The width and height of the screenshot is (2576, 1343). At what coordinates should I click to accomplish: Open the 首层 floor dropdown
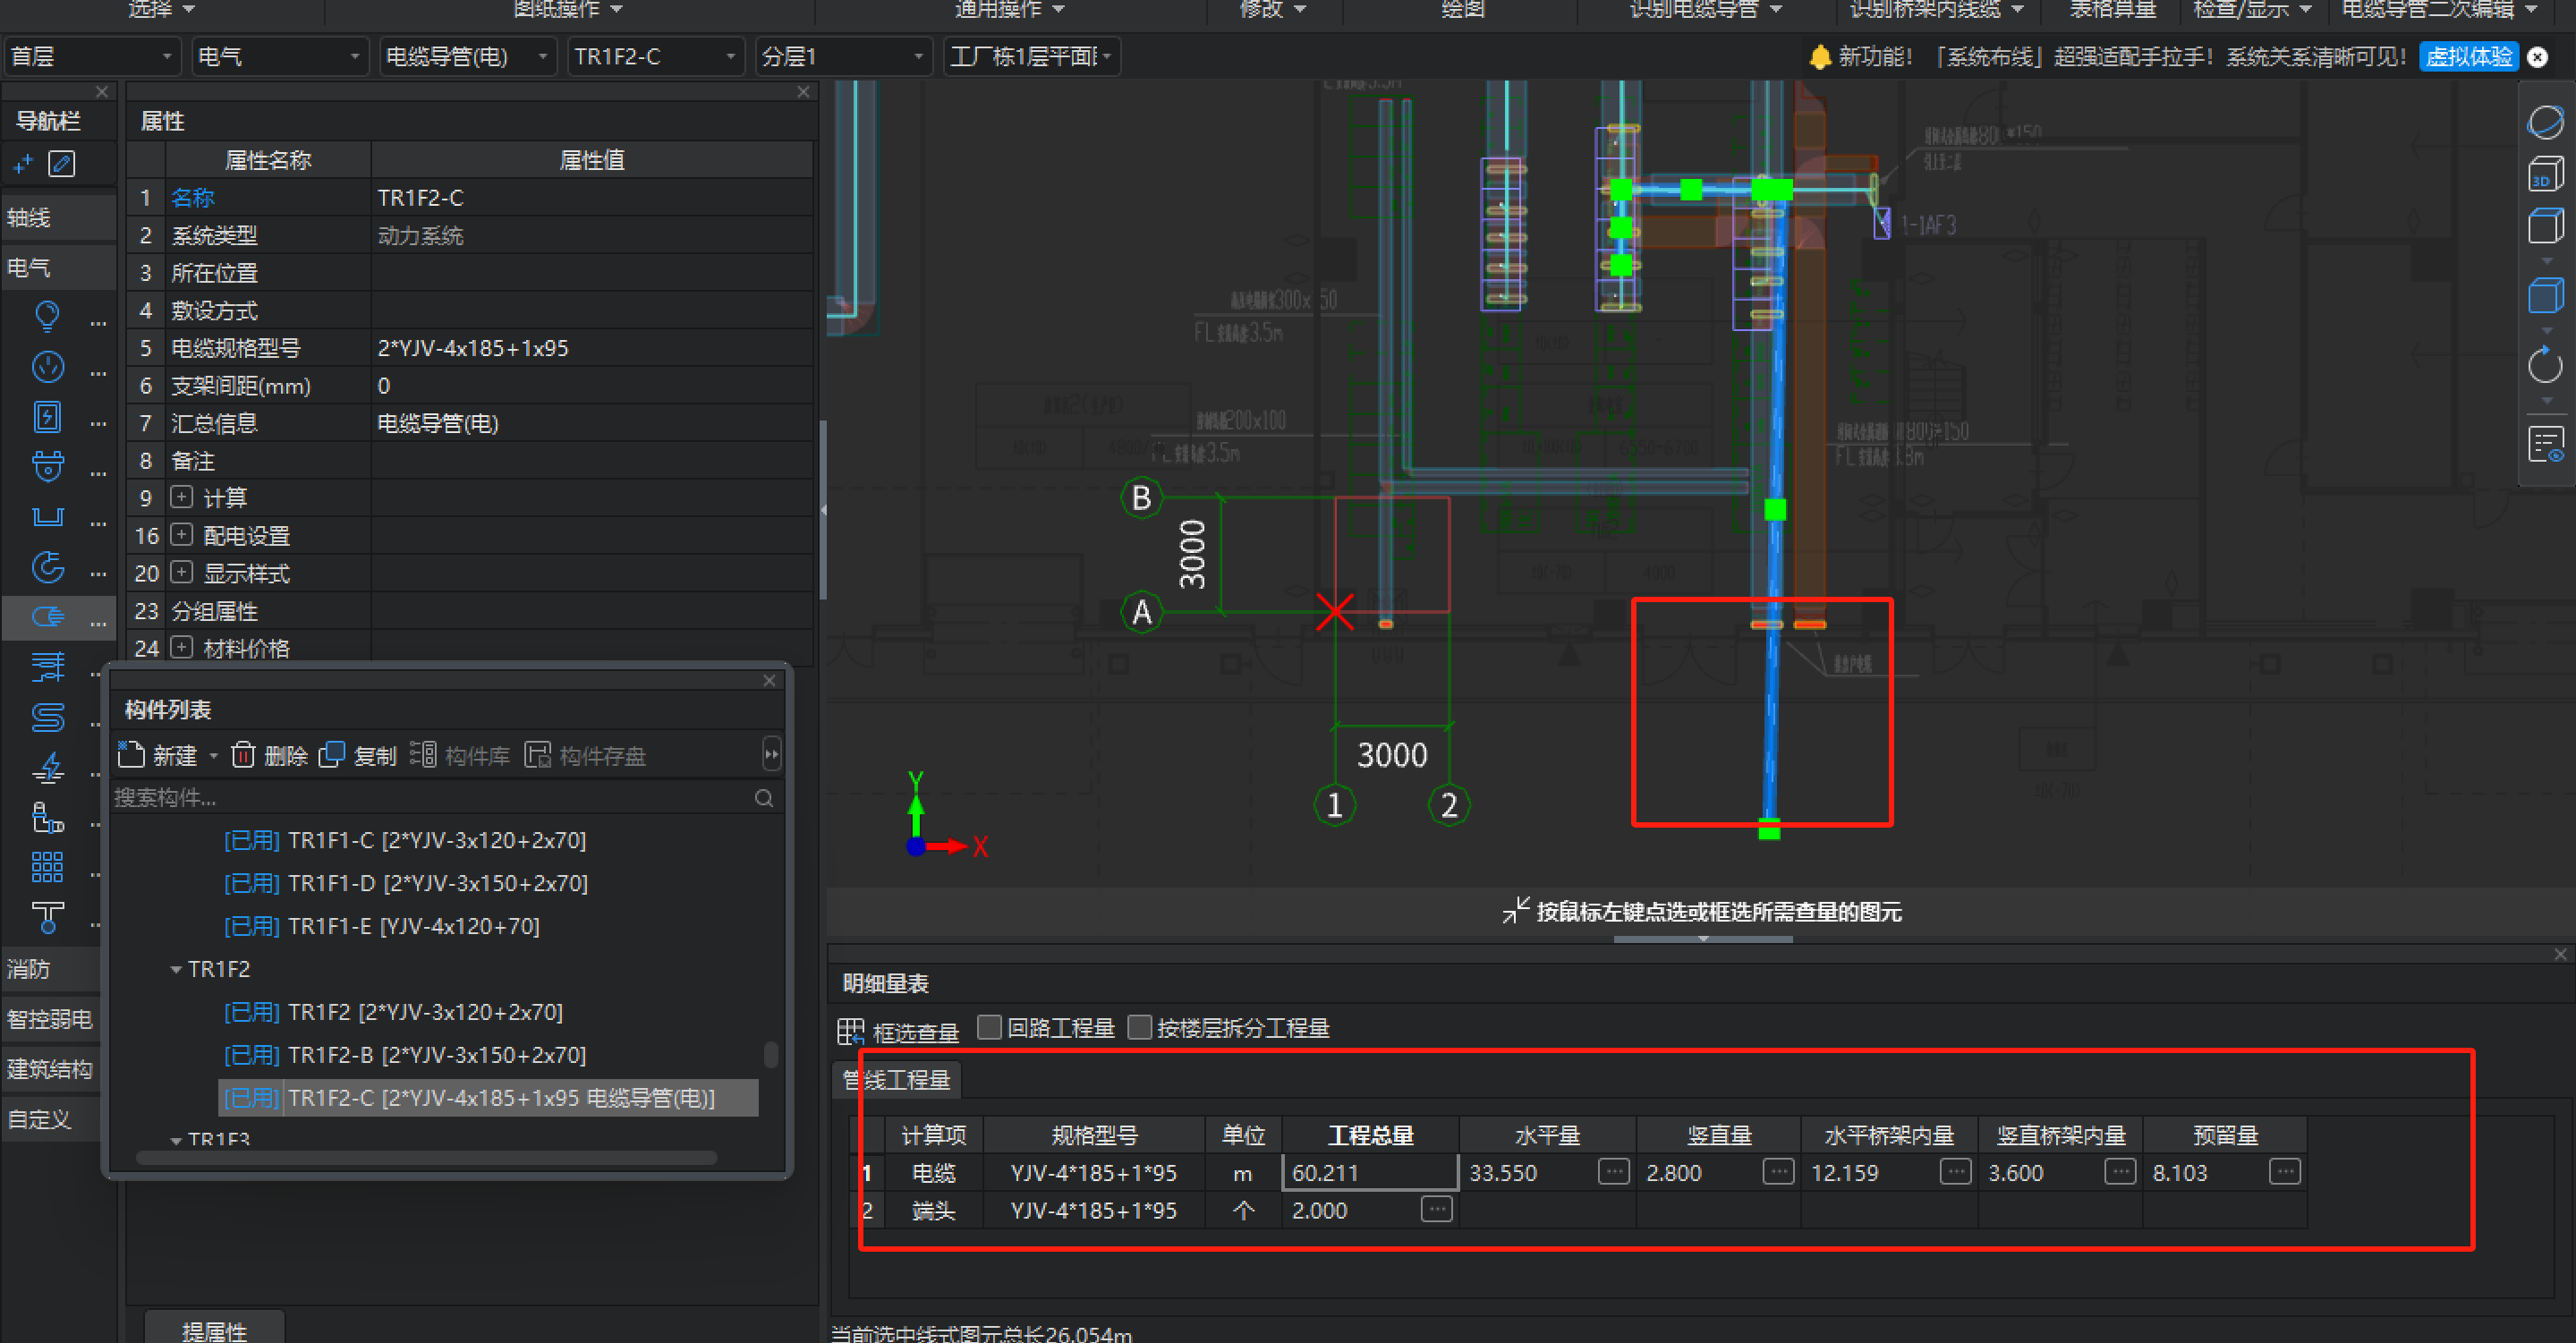pyautogui.click(x=92, y=57)
